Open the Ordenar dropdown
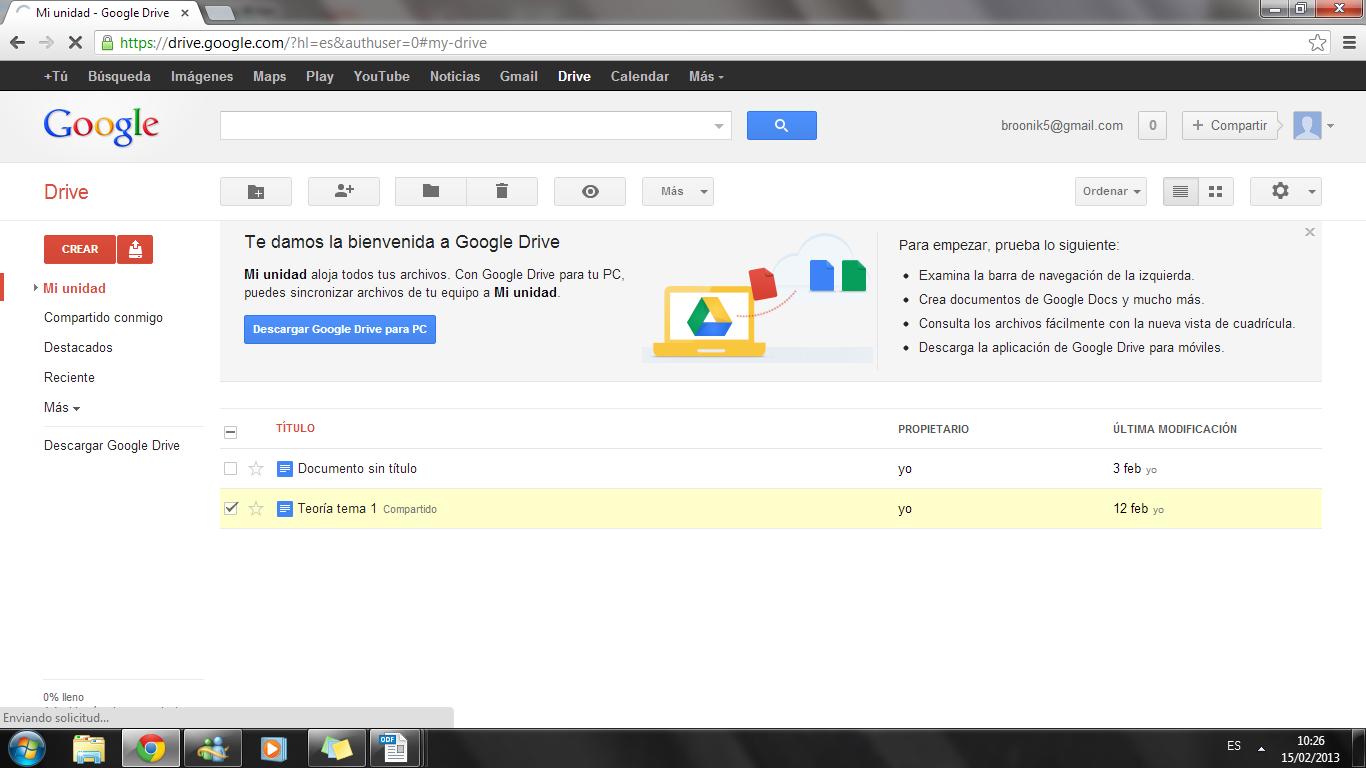1366x768 pixels. point(1111,191)
